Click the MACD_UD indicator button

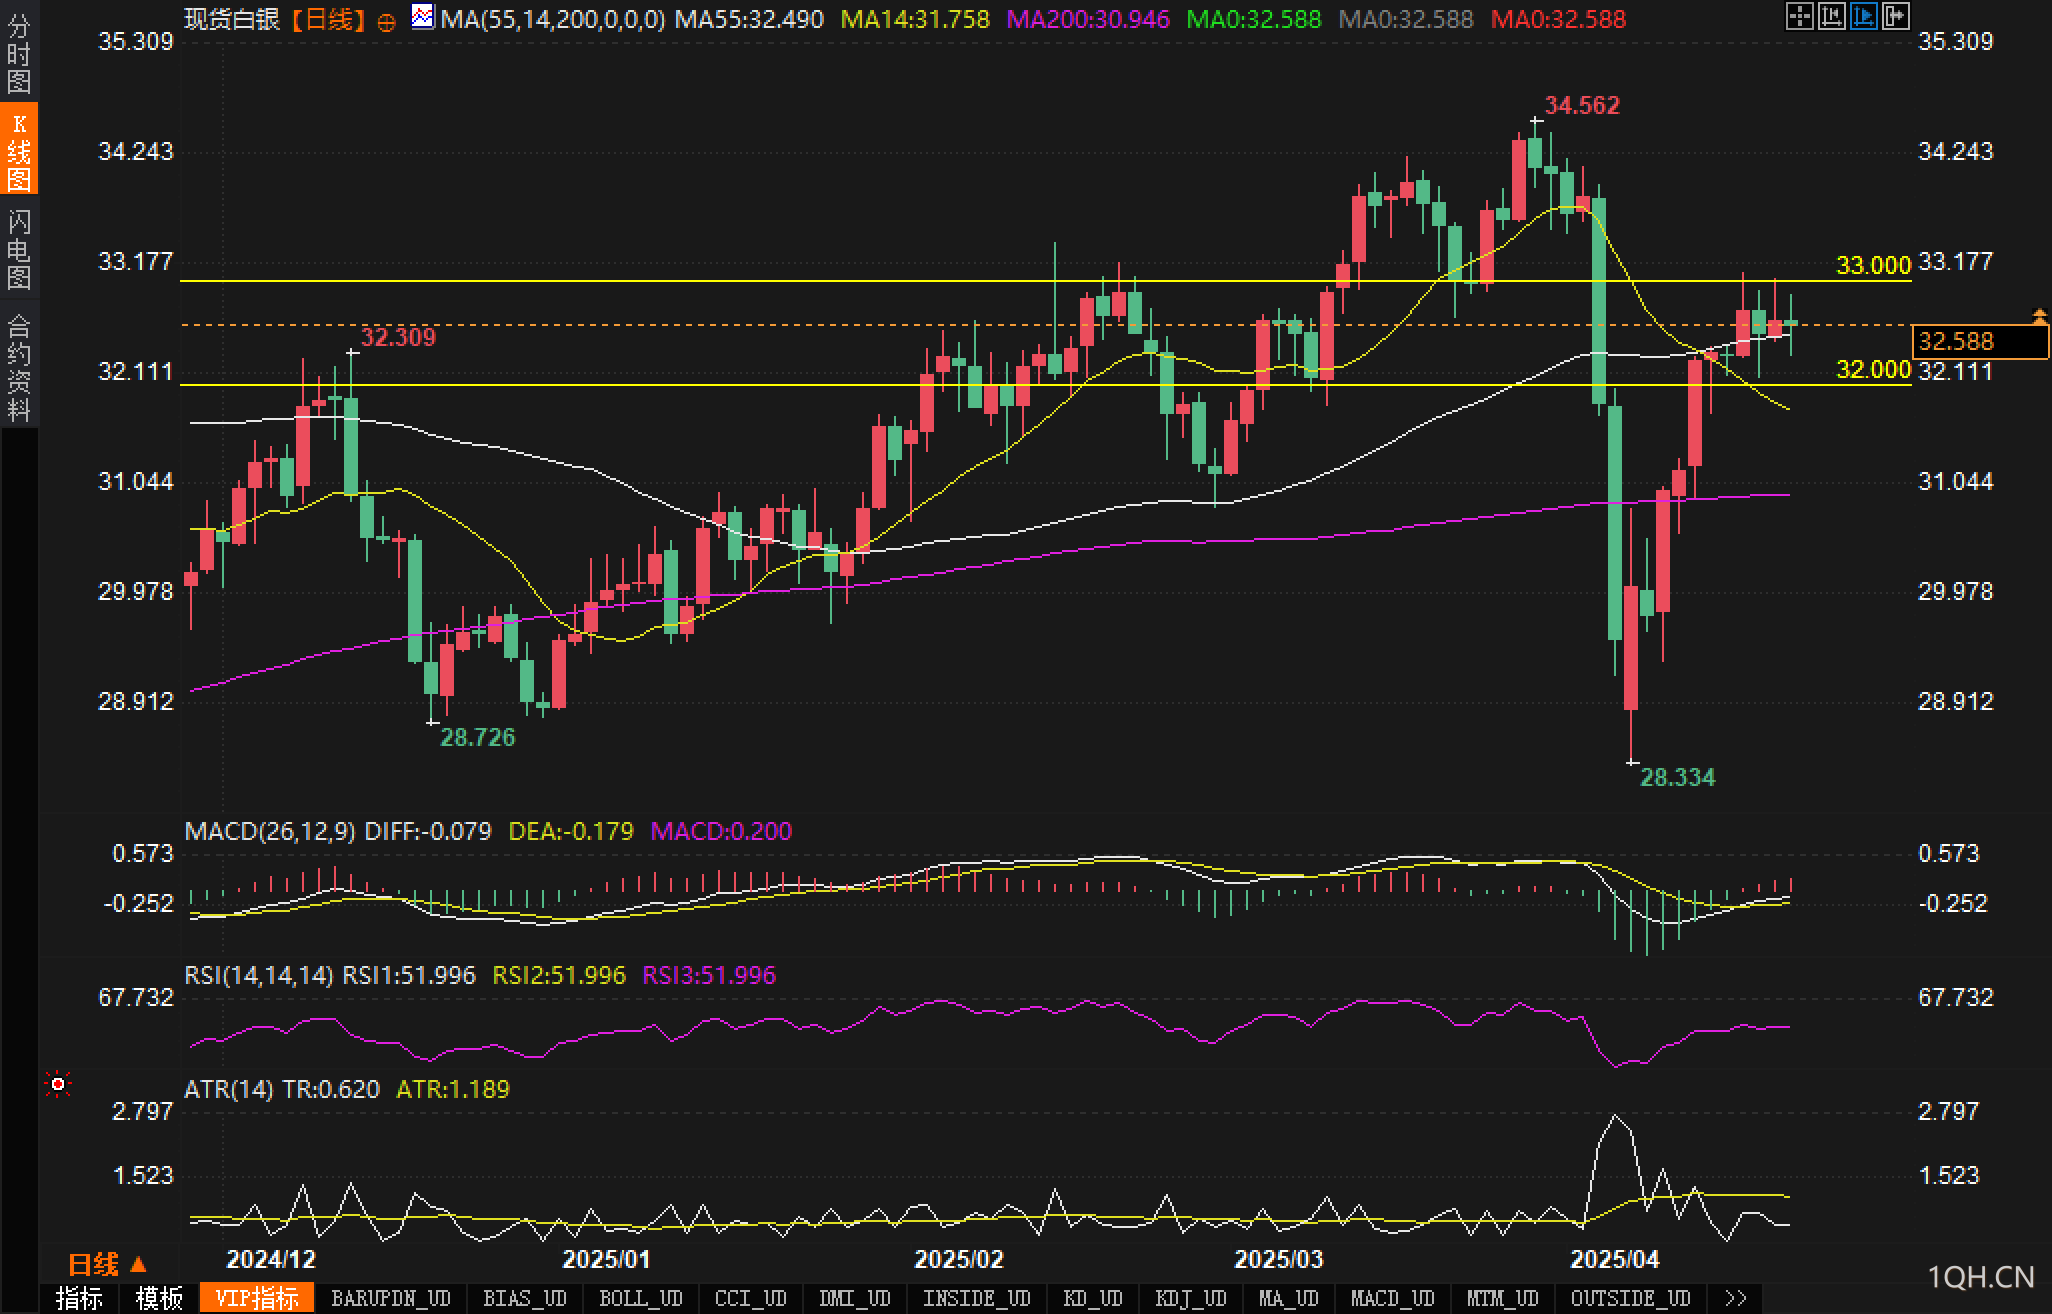pos(1392,1298)
